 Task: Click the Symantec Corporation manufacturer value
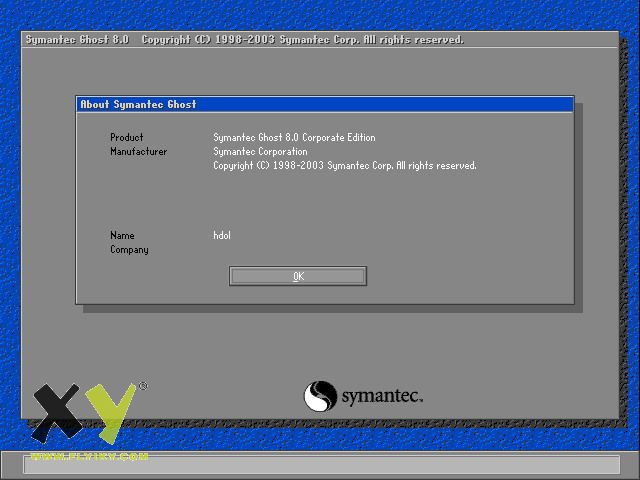260,152
